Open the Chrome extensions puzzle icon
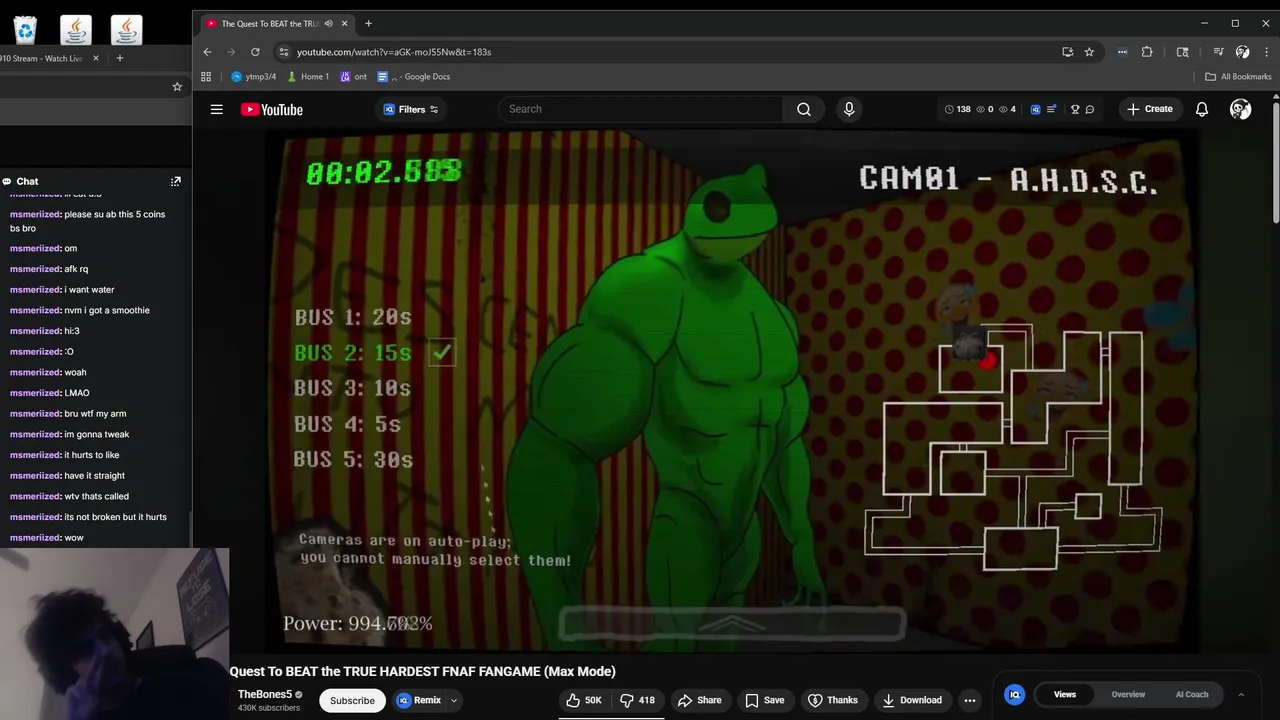1280x720 pixels. point(1147,52)
